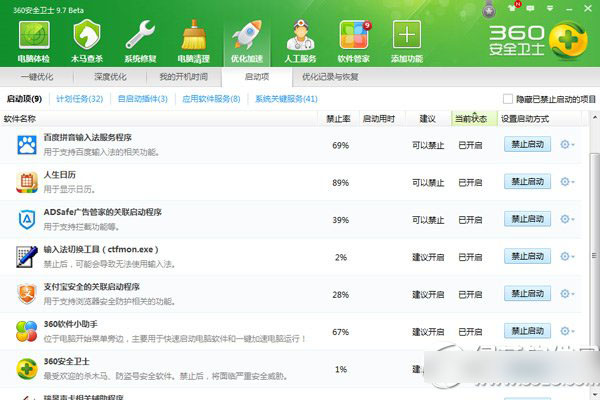The width and height of the screenshot is (600, 400).
Task: Open the title bar main menu arrow icon
Action: [x=549, y=8]
